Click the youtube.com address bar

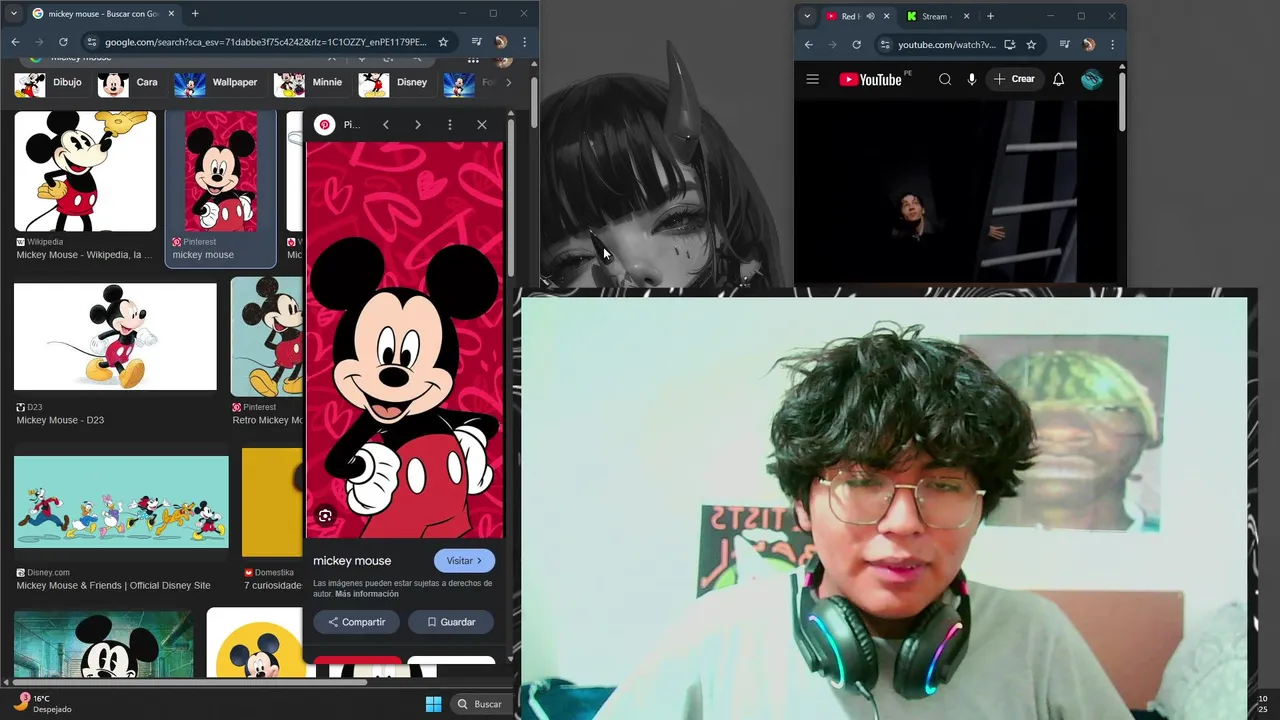click(946, 44)
